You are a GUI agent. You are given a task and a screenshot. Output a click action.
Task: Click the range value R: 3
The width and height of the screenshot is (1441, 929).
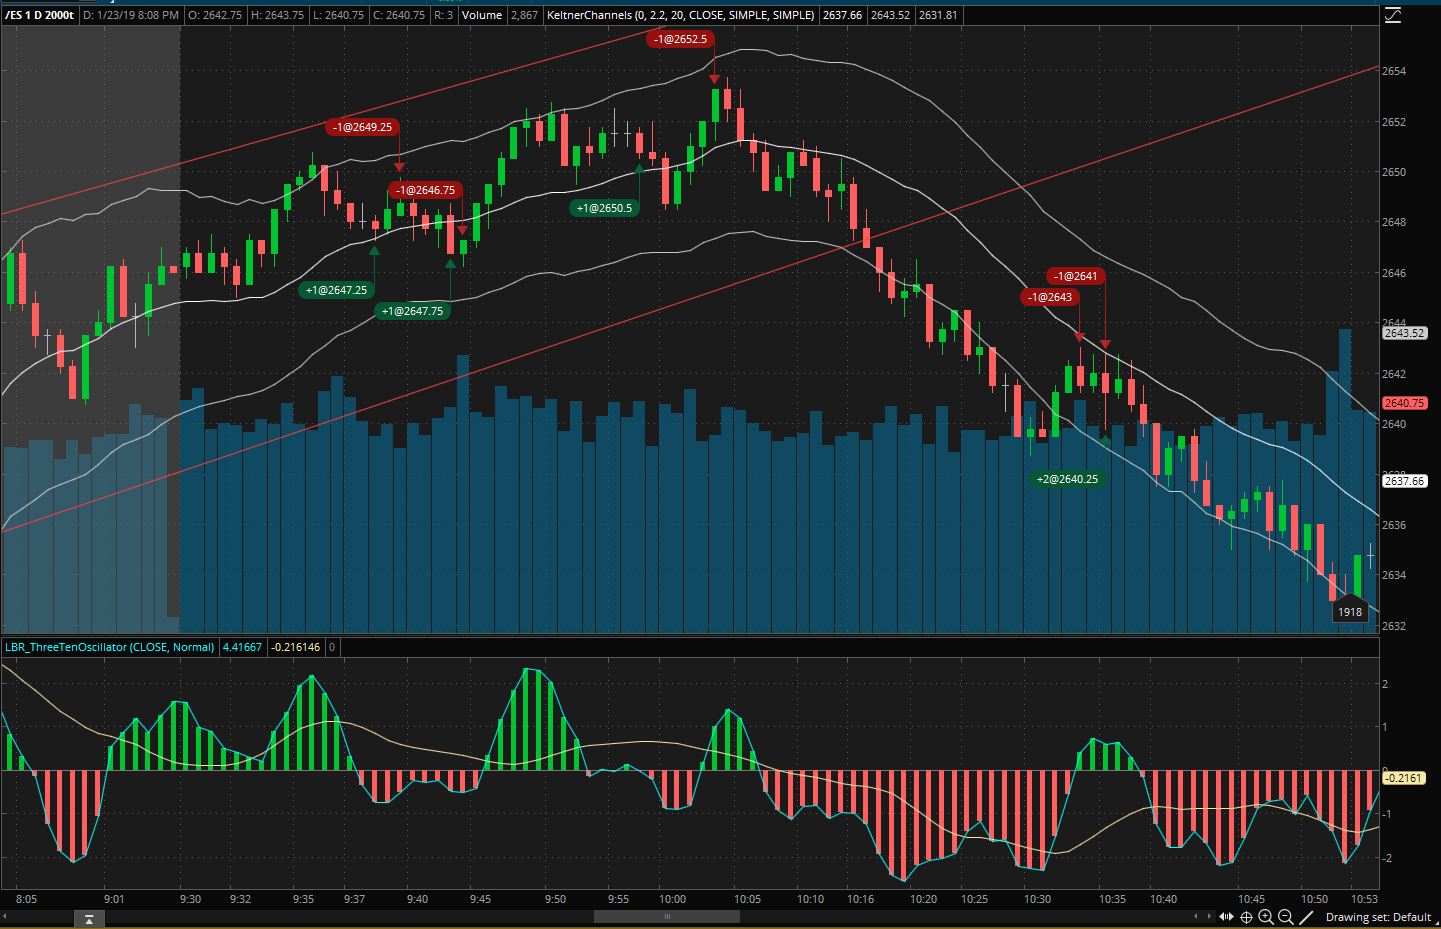[x=443, y=15]
